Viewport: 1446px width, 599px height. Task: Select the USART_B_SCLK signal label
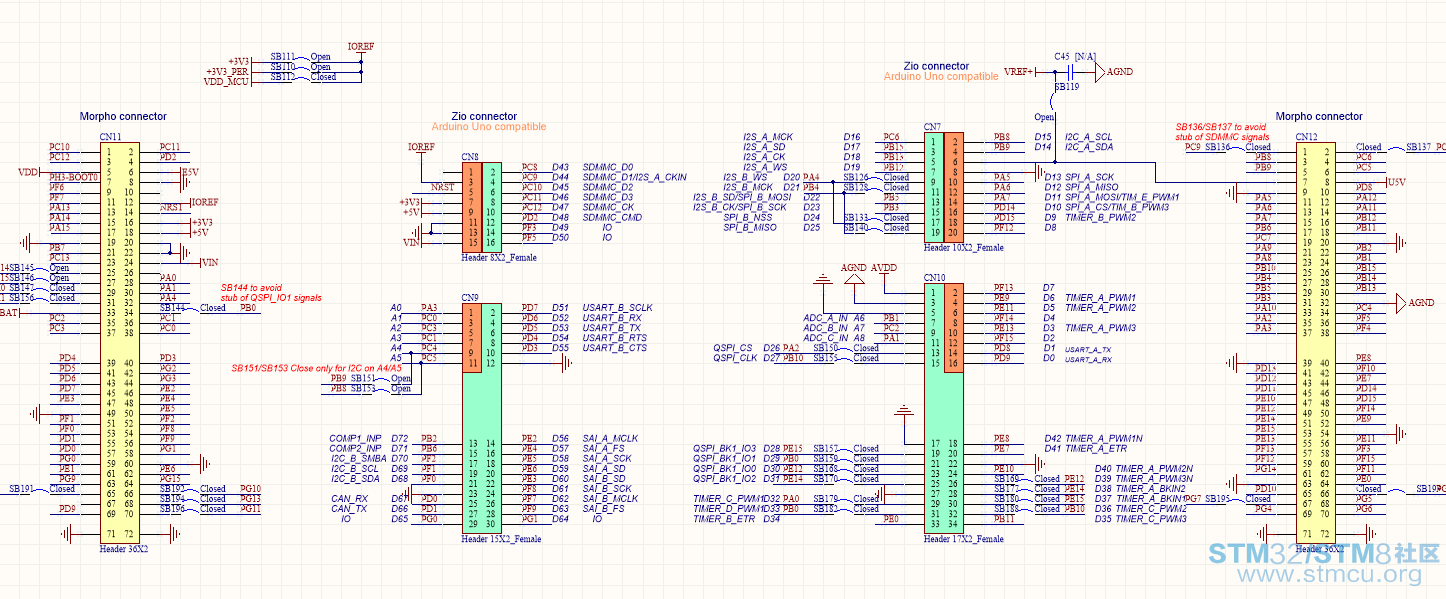click(x=617, y=308)
